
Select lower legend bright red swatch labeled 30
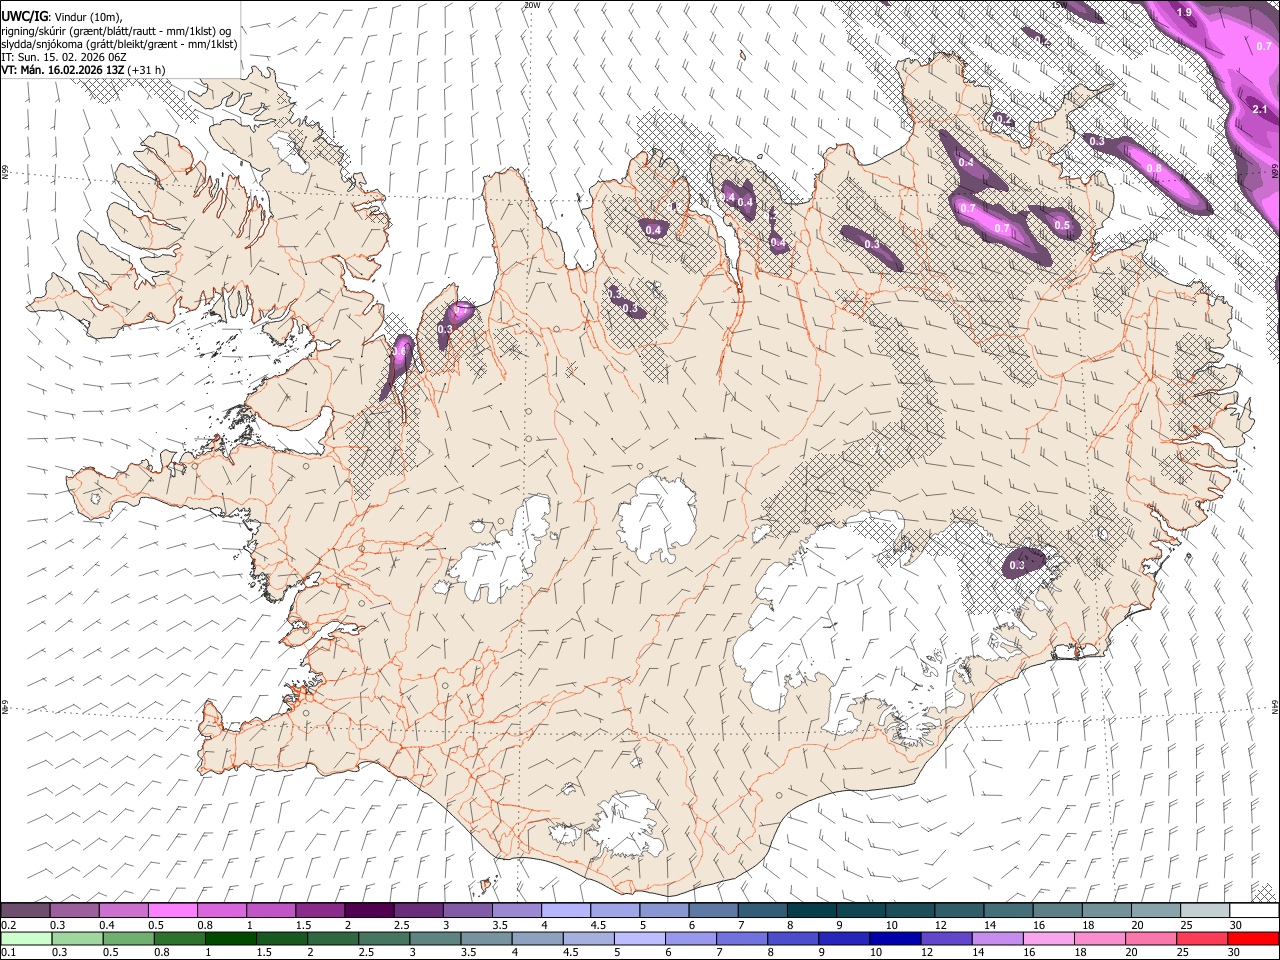point(1253,938)
